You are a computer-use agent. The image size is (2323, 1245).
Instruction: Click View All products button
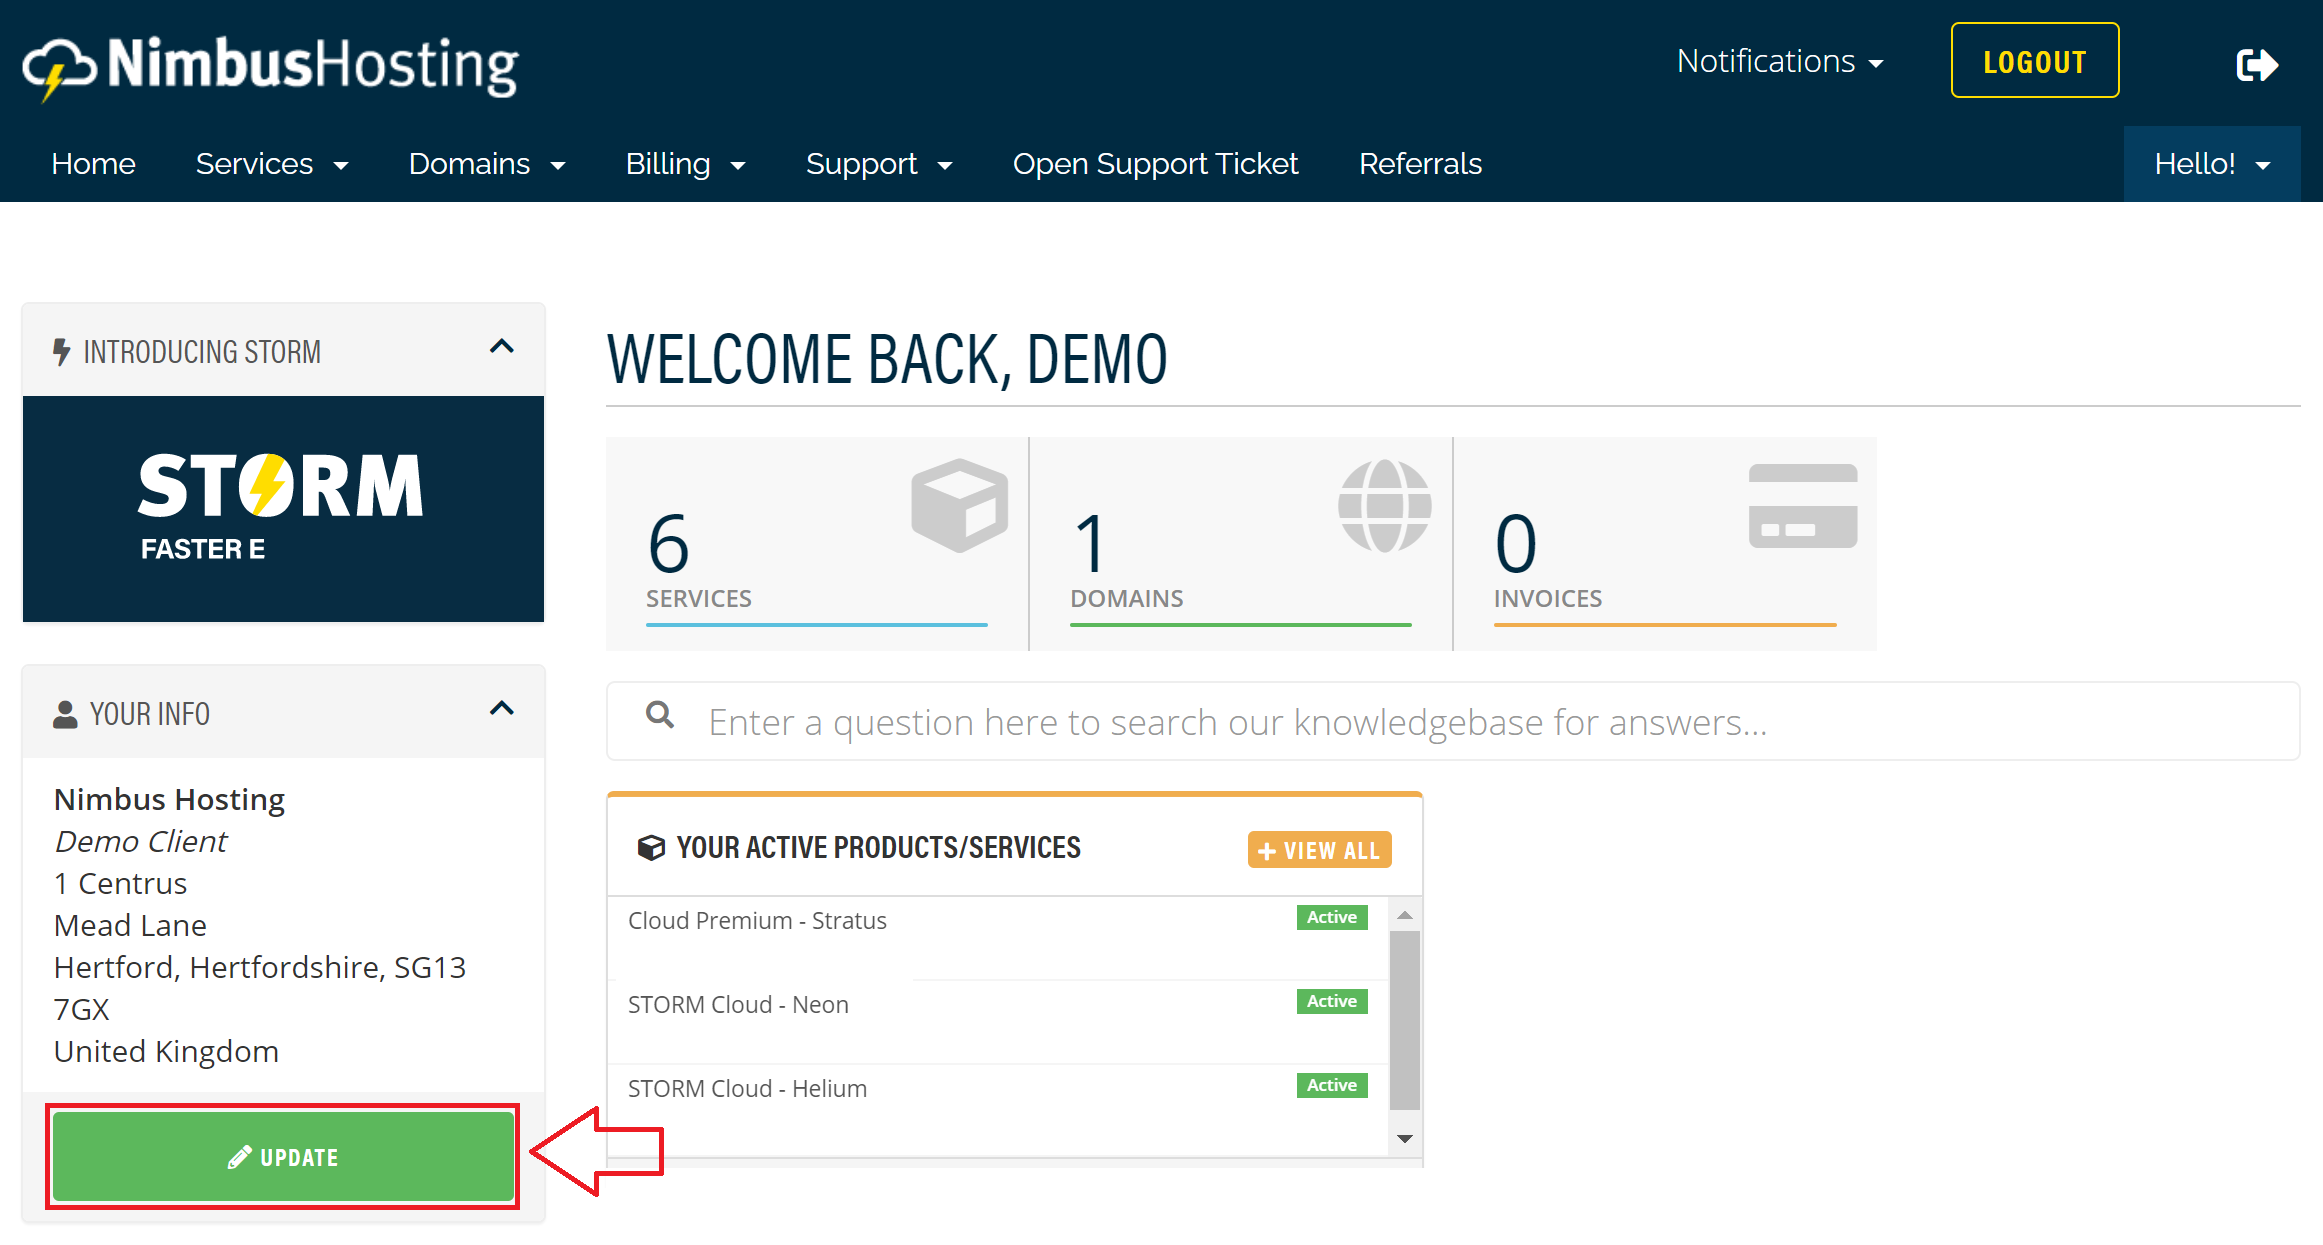pos(1319,850)
